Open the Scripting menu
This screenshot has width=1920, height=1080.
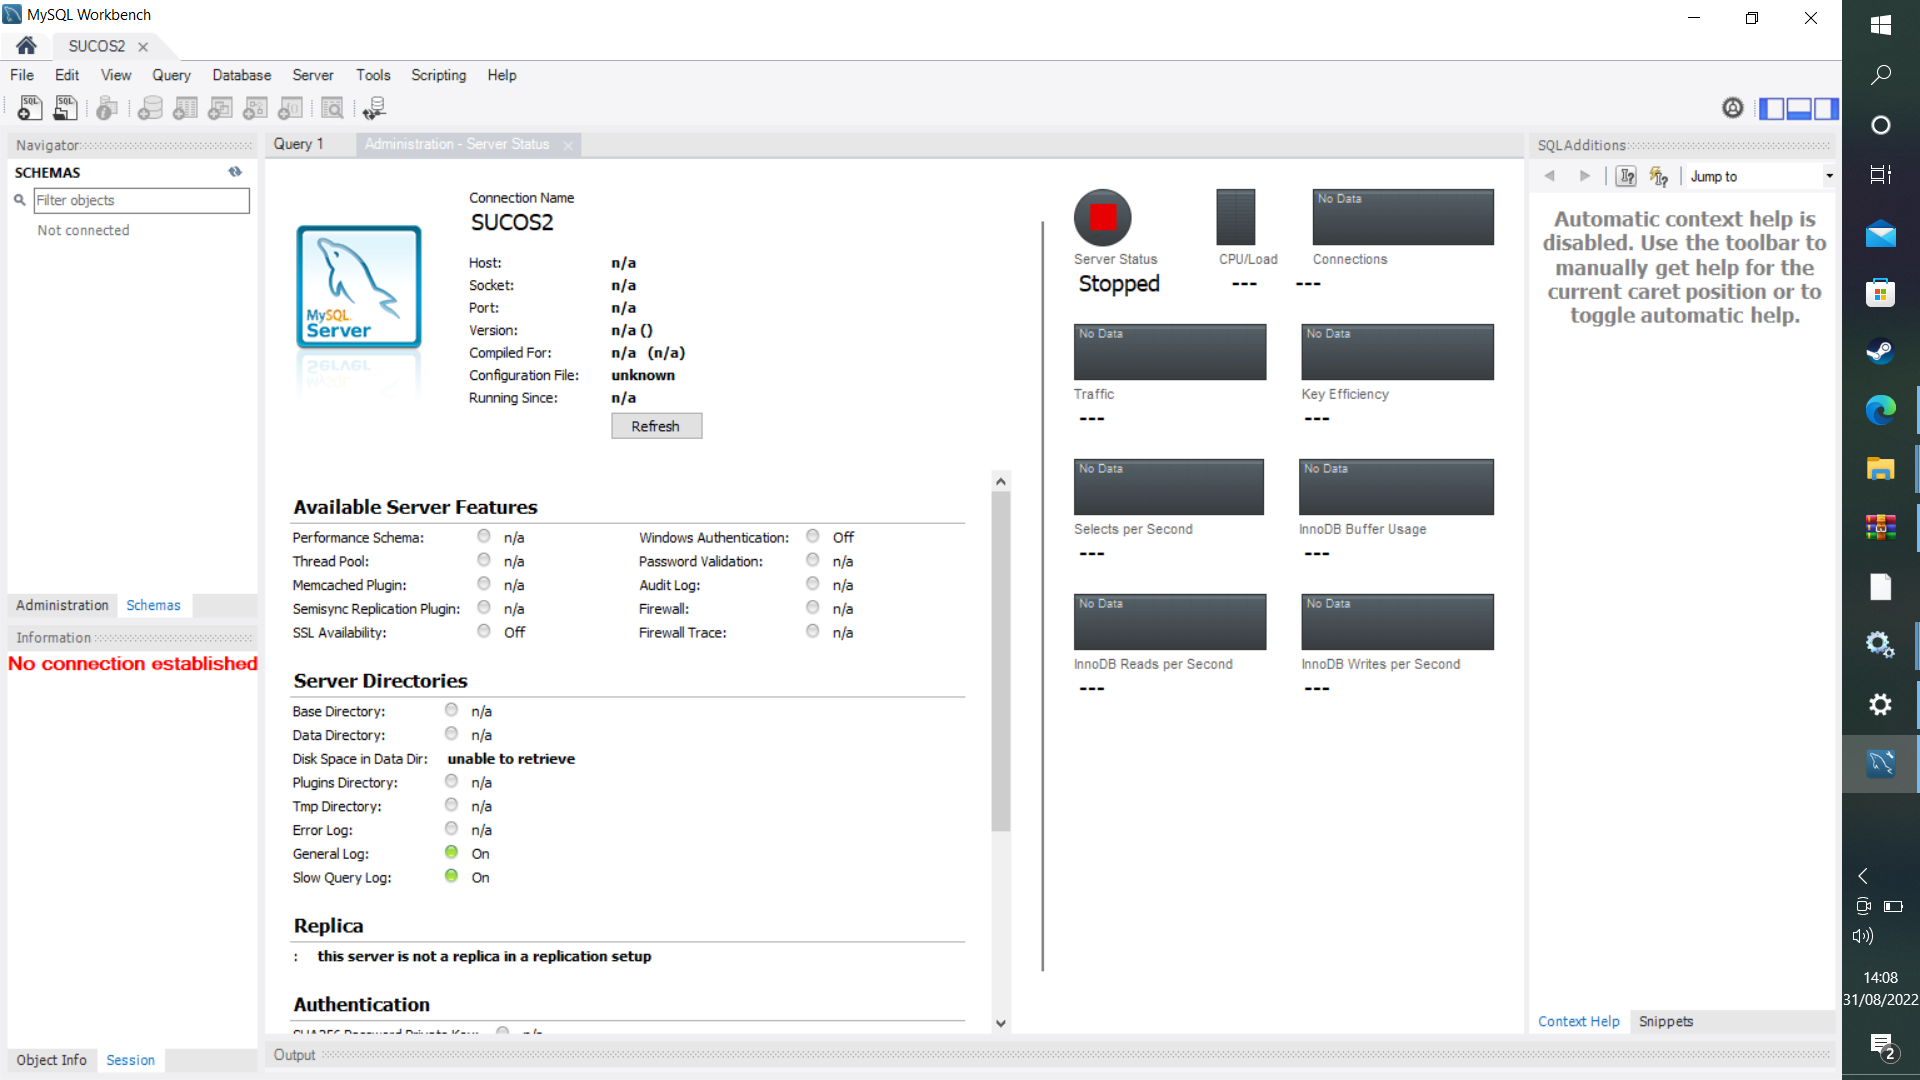click(x=439, y=75)
